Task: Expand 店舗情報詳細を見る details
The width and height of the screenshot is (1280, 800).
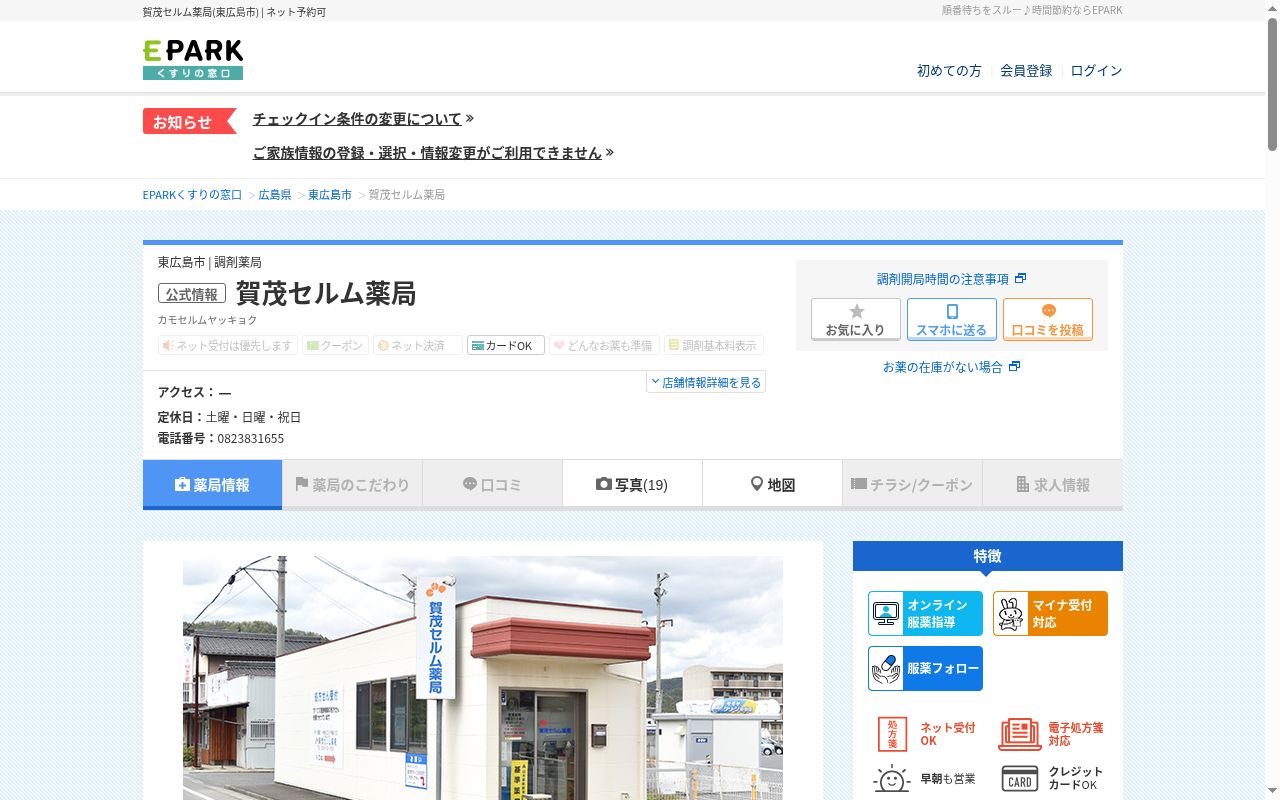Action: tap(706, 382)
